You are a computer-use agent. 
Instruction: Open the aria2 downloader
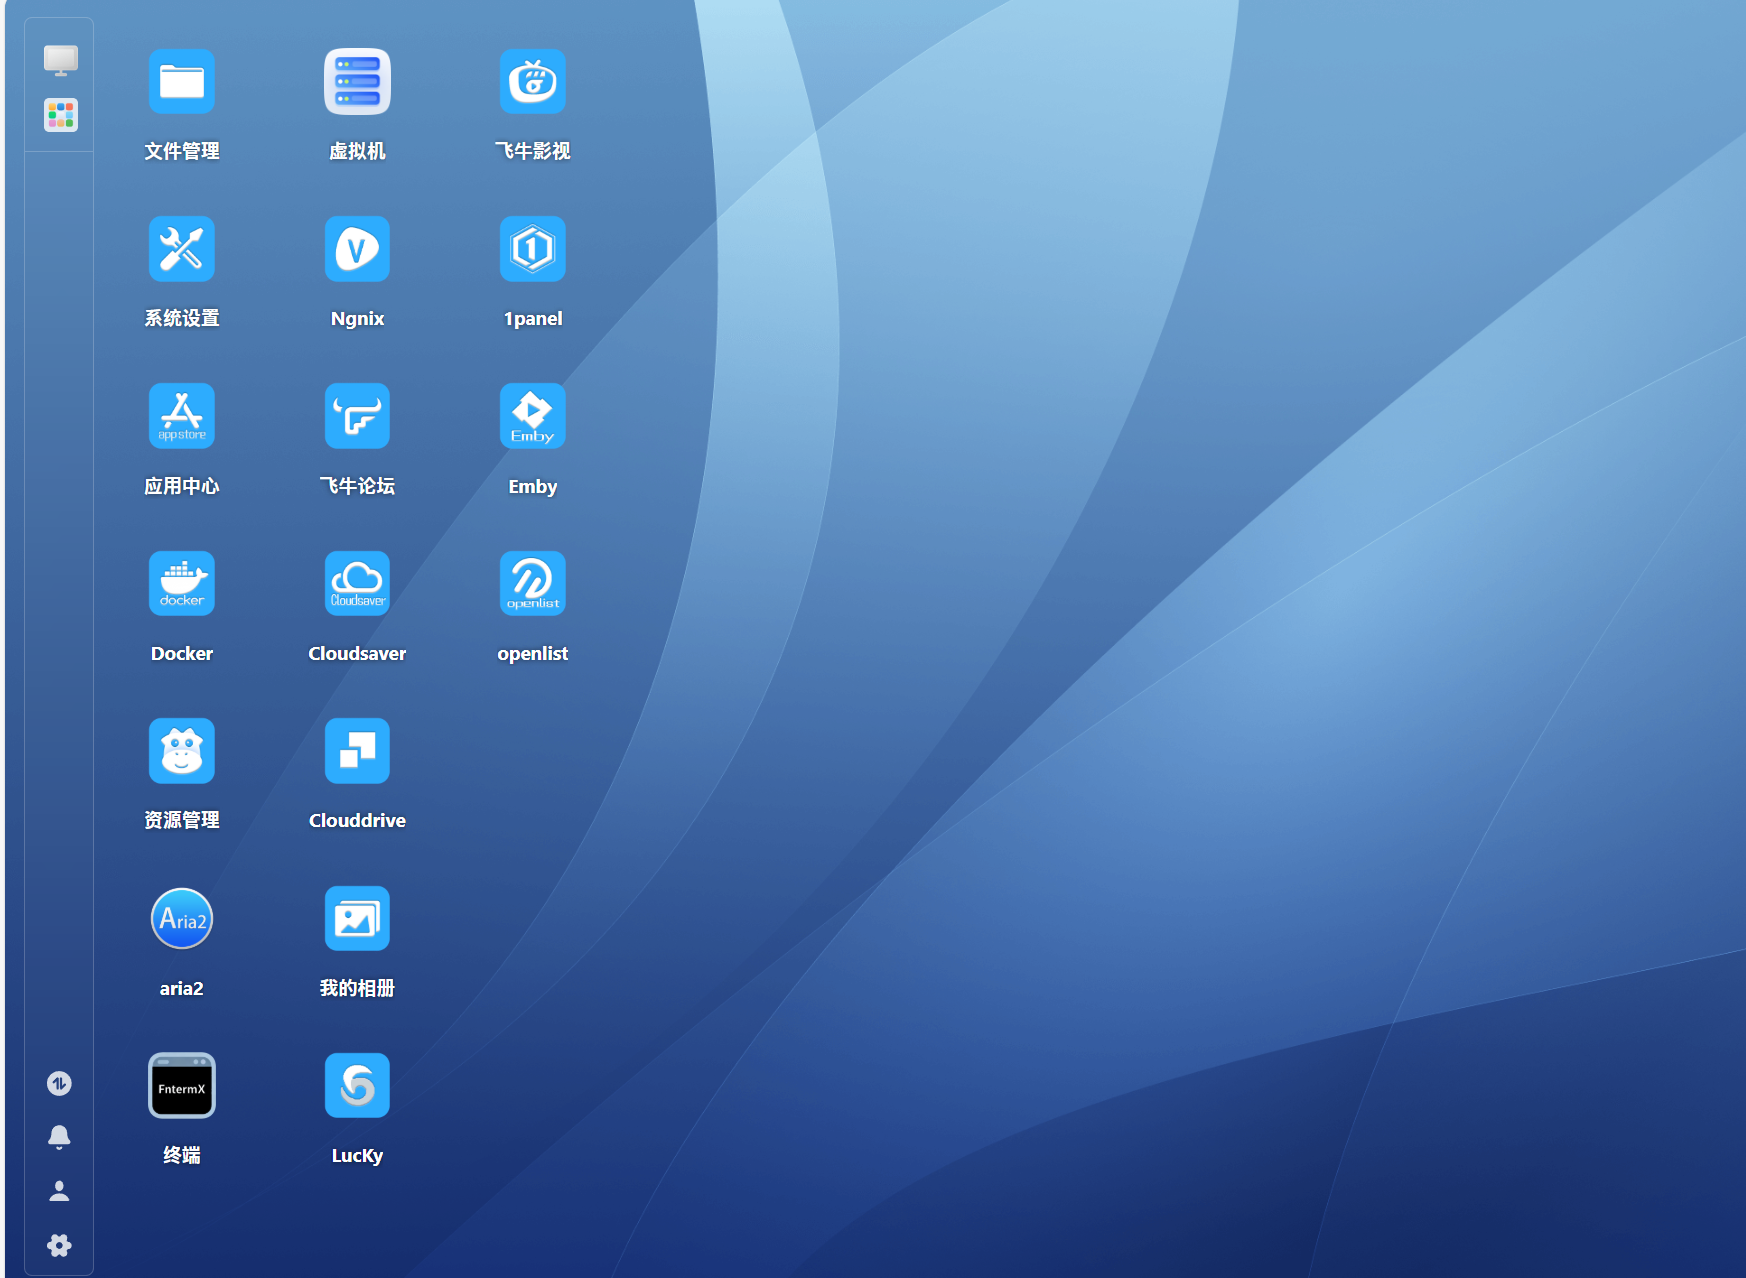(181, 918)
